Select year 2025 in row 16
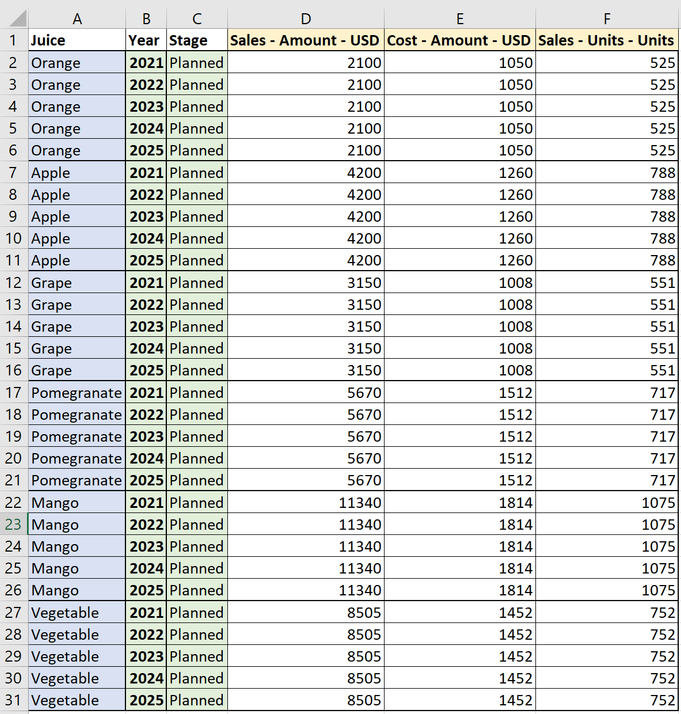Viewport: 681px width, 714px height. pyautogui.click(x=146, y=370)
